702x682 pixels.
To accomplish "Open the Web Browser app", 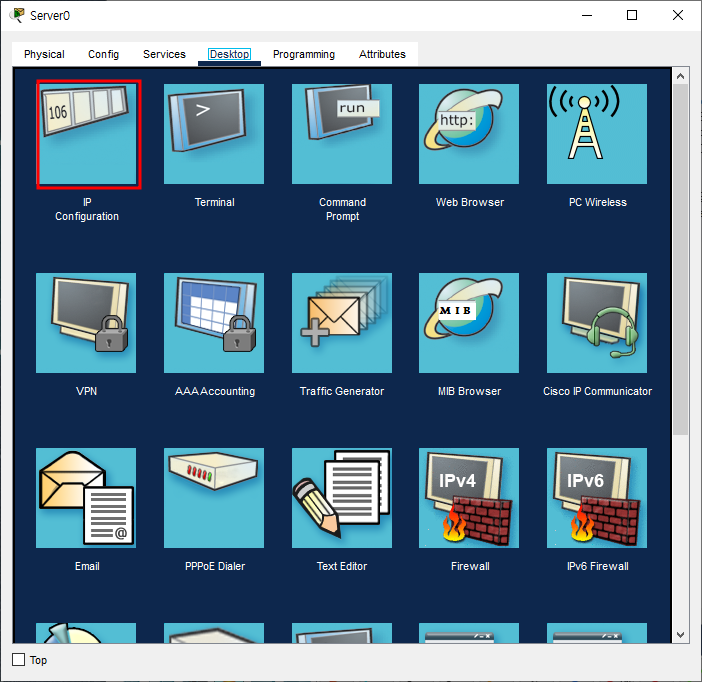I will point(469,134).
